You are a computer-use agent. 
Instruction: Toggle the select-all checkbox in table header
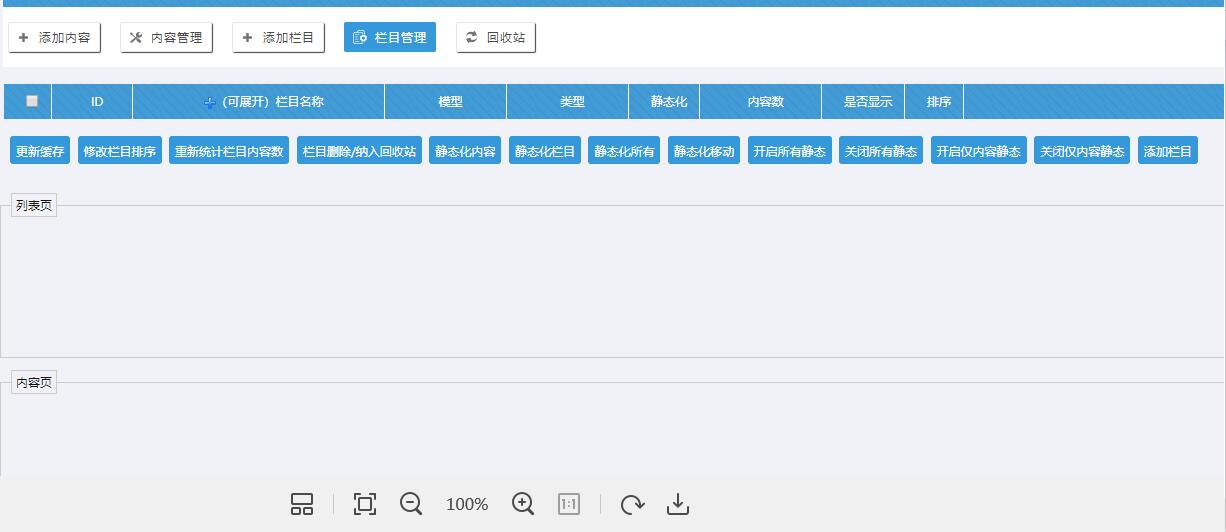point(32,101)
